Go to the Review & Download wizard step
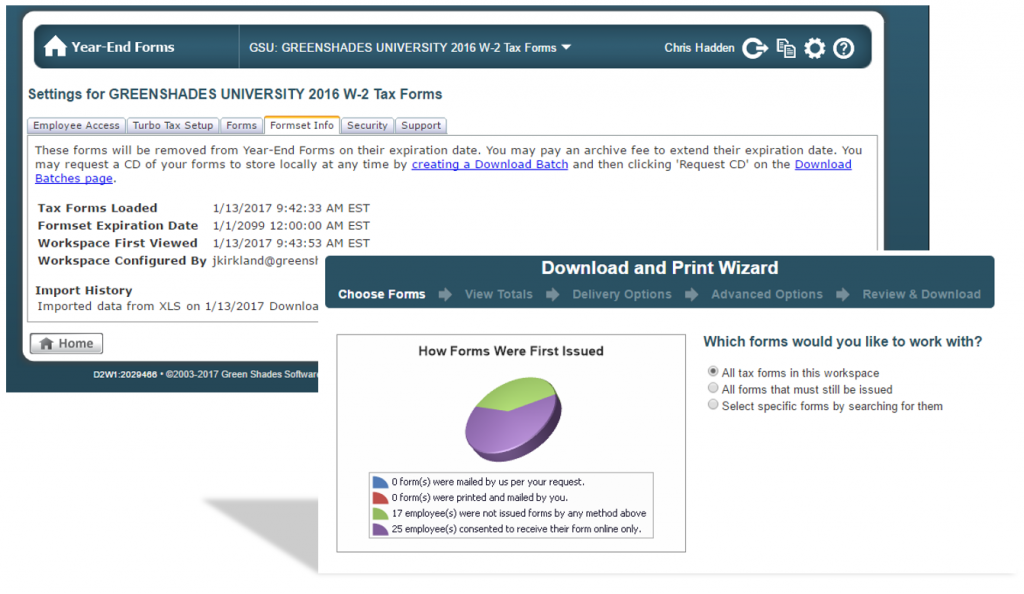Viewport: 1024px width, 594px height. [921, 294]
